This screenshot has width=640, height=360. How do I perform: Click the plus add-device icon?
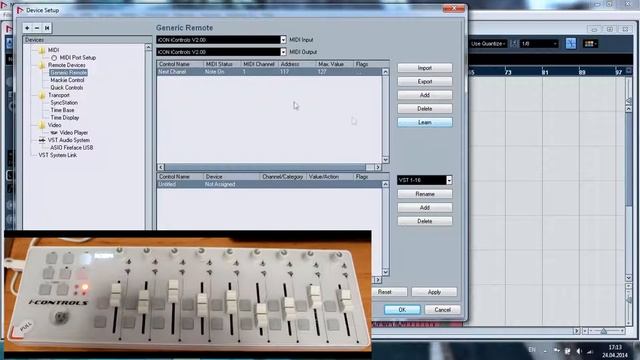click(x=27, y=28)
